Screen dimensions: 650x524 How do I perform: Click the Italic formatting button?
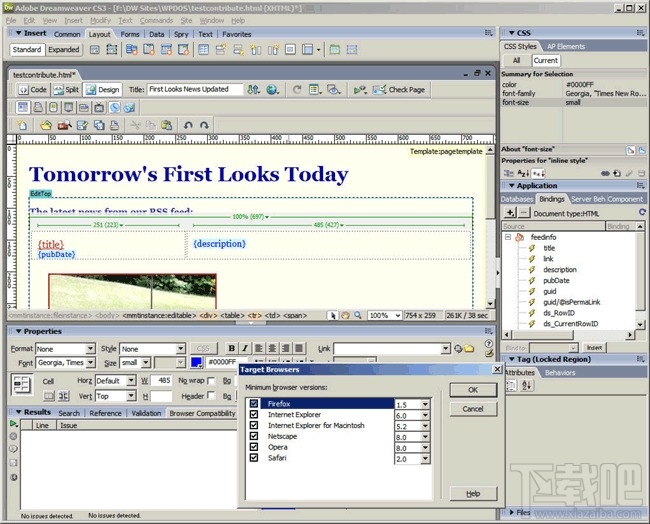click(245, 348)
